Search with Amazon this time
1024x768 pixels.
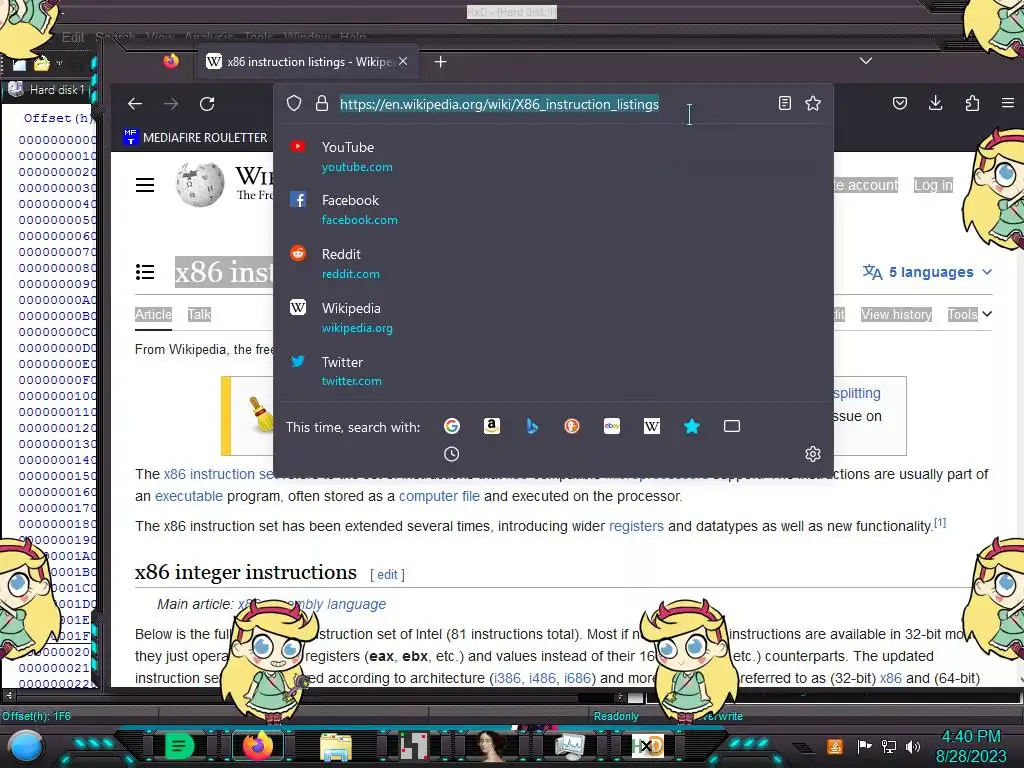coord(492,426)
